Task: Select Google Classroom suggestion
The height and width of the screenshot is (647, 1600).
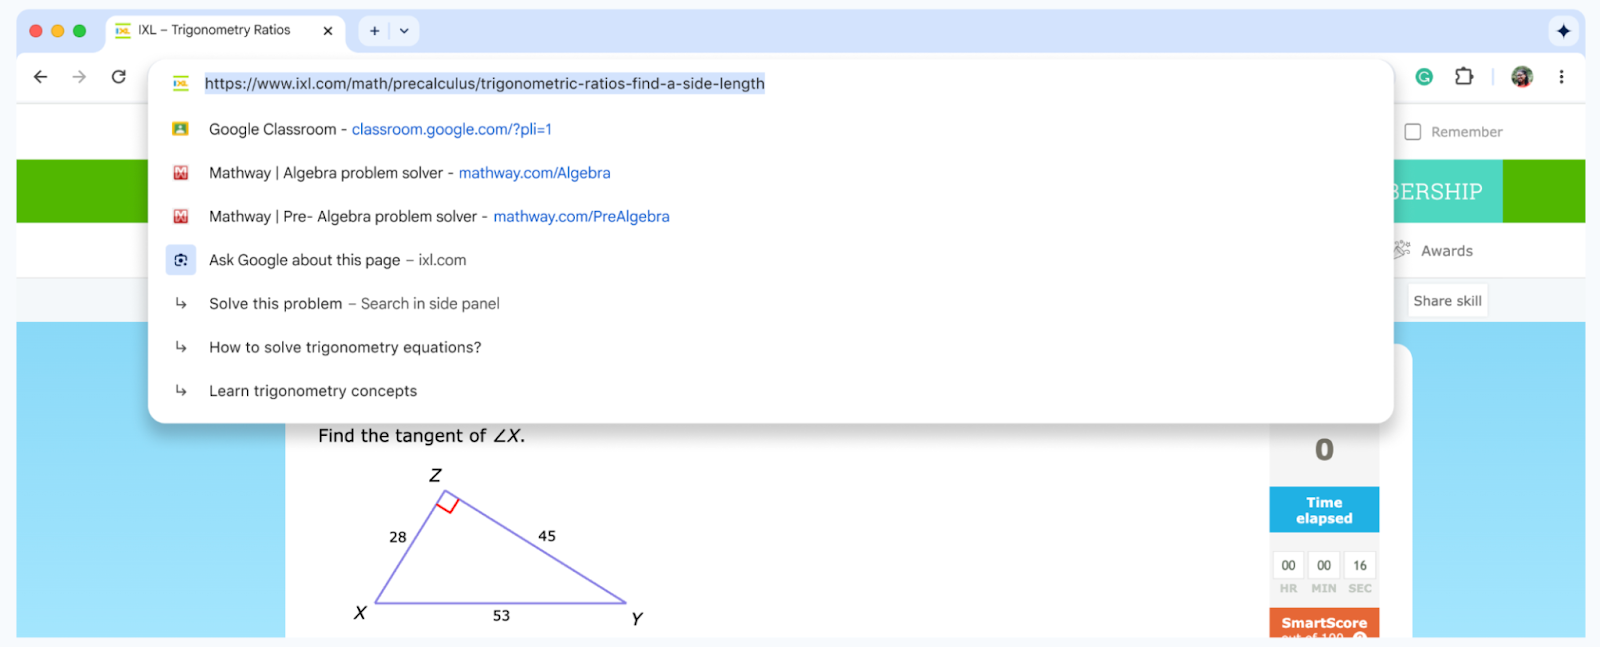Action: [x=771, y=129]
